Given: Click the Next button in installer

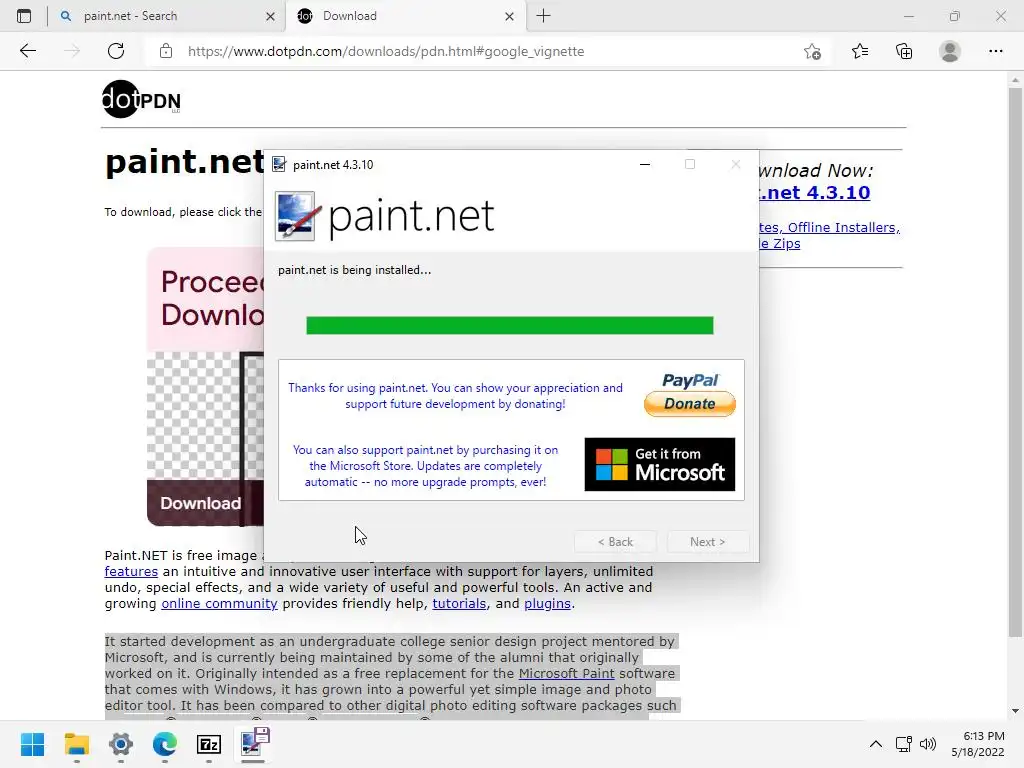Looking at the screenshot, I should [707, 542].
